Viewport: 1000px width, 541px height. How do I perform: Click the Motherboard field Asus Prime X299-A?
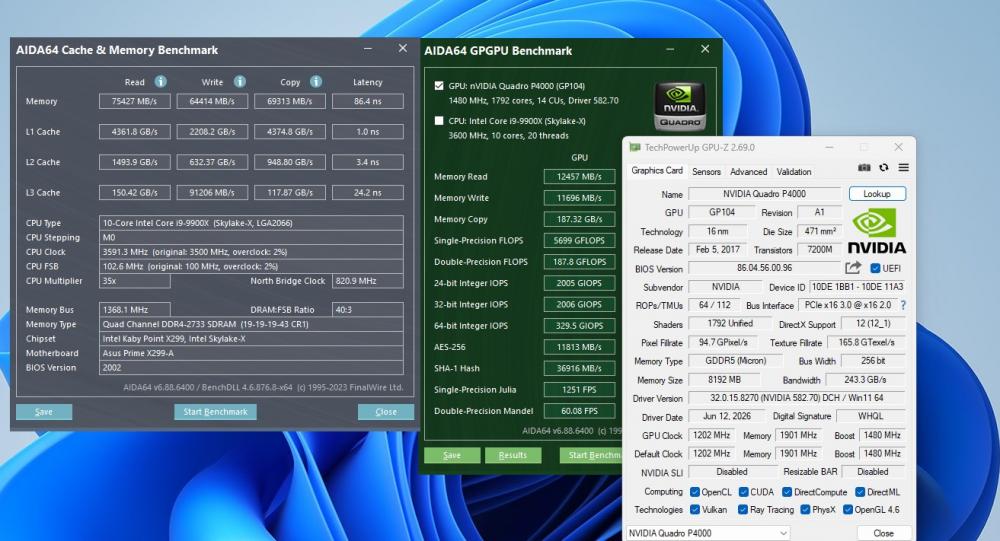(x=251, y=353)
